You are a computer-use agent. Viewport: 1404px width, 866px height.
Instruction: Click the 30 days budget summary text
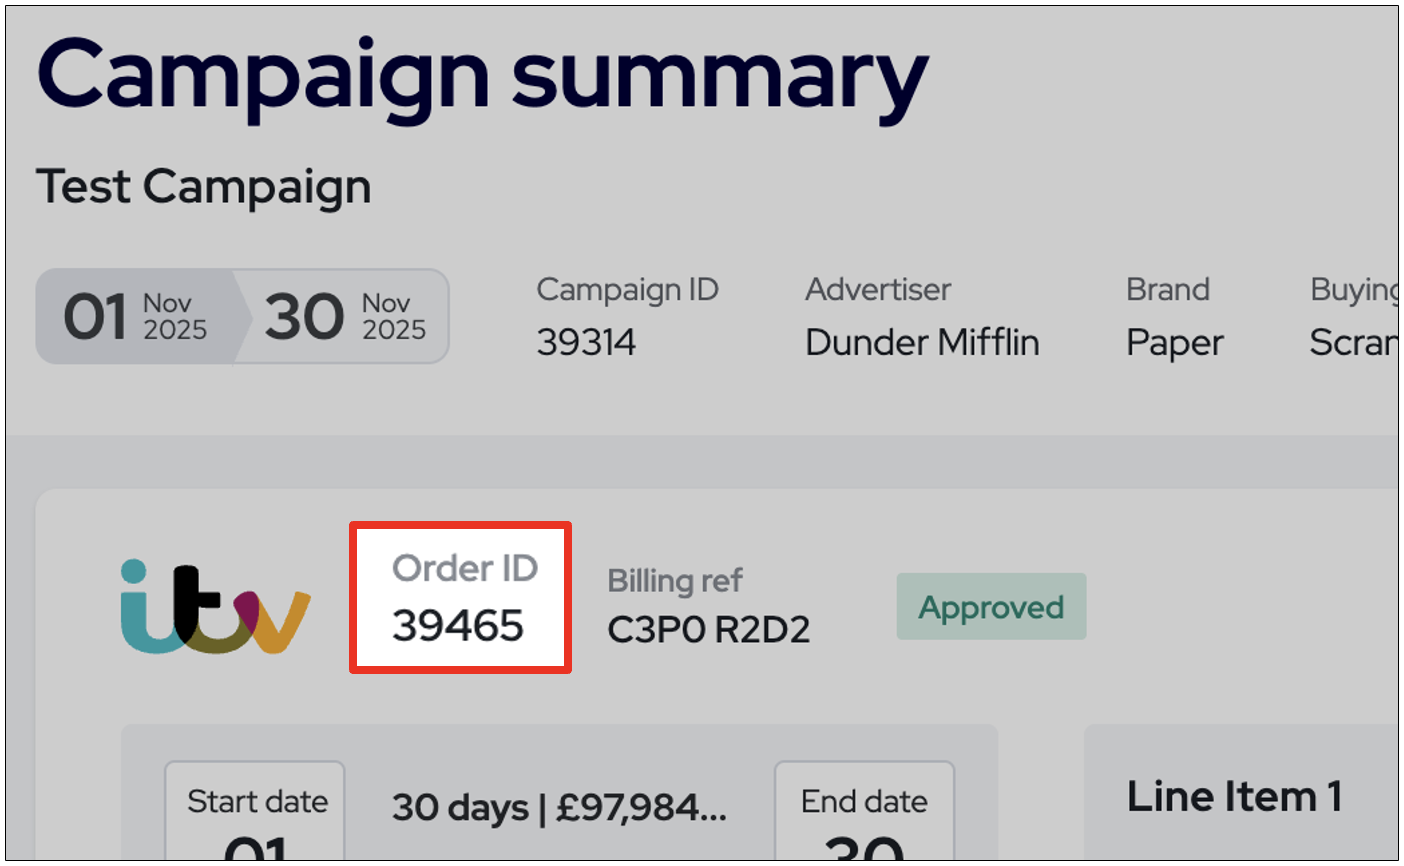point(559,807)
